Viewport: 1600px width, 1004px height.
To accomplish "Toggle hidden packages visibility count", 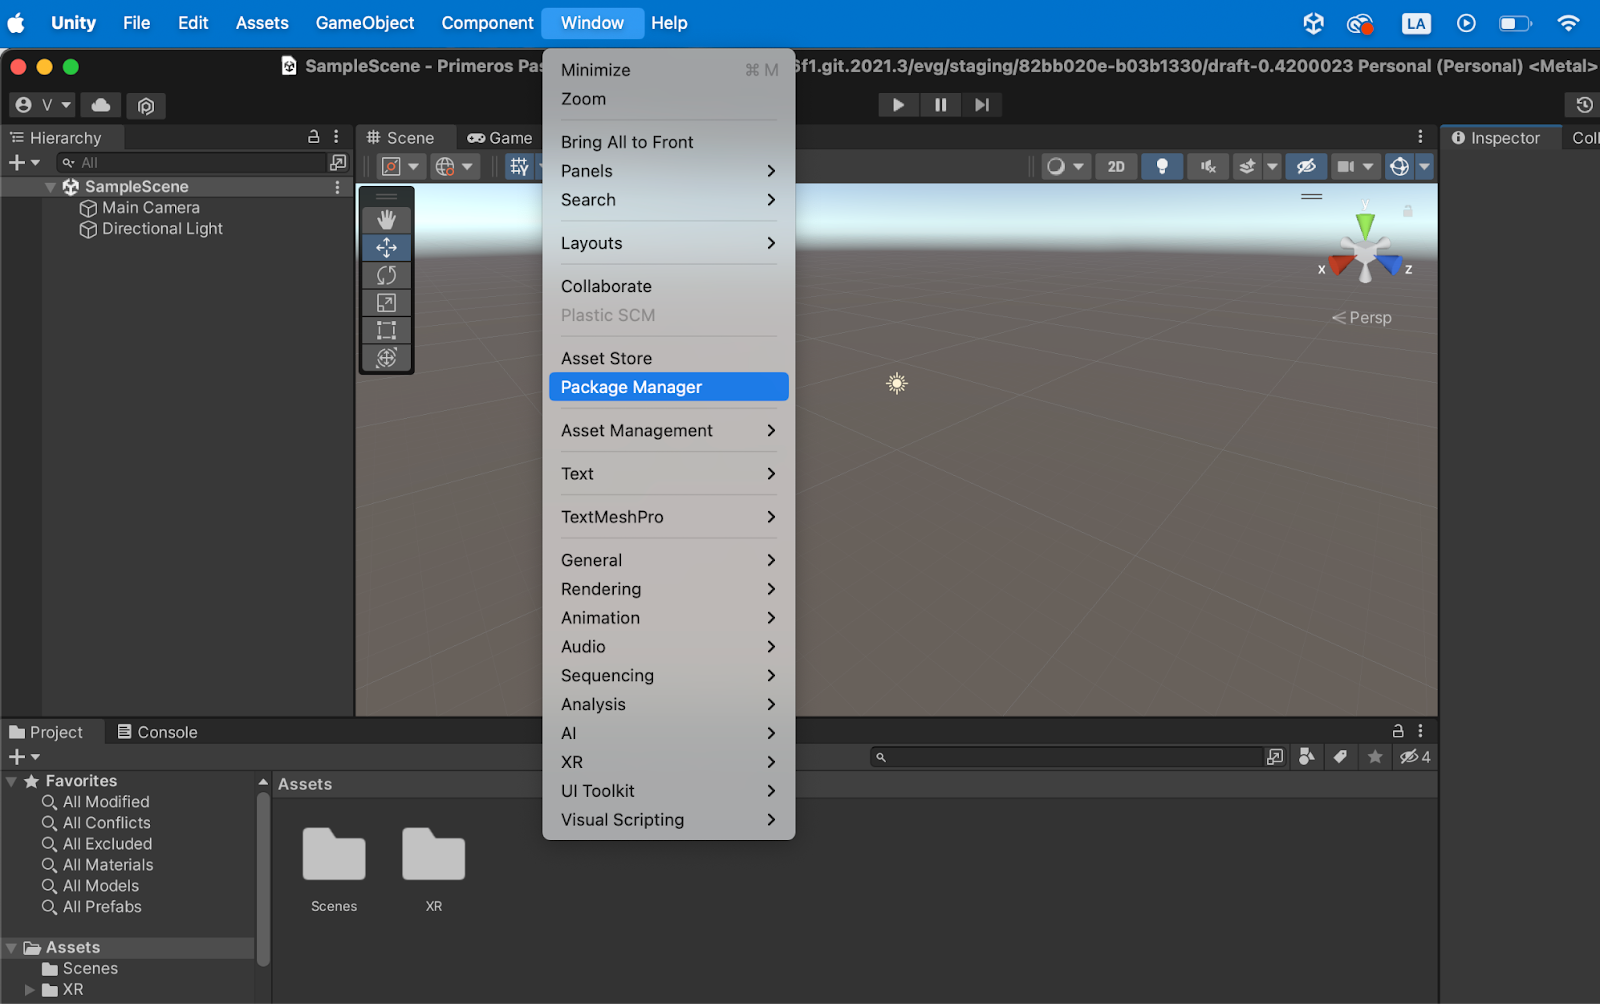I will coord(1415,757).
